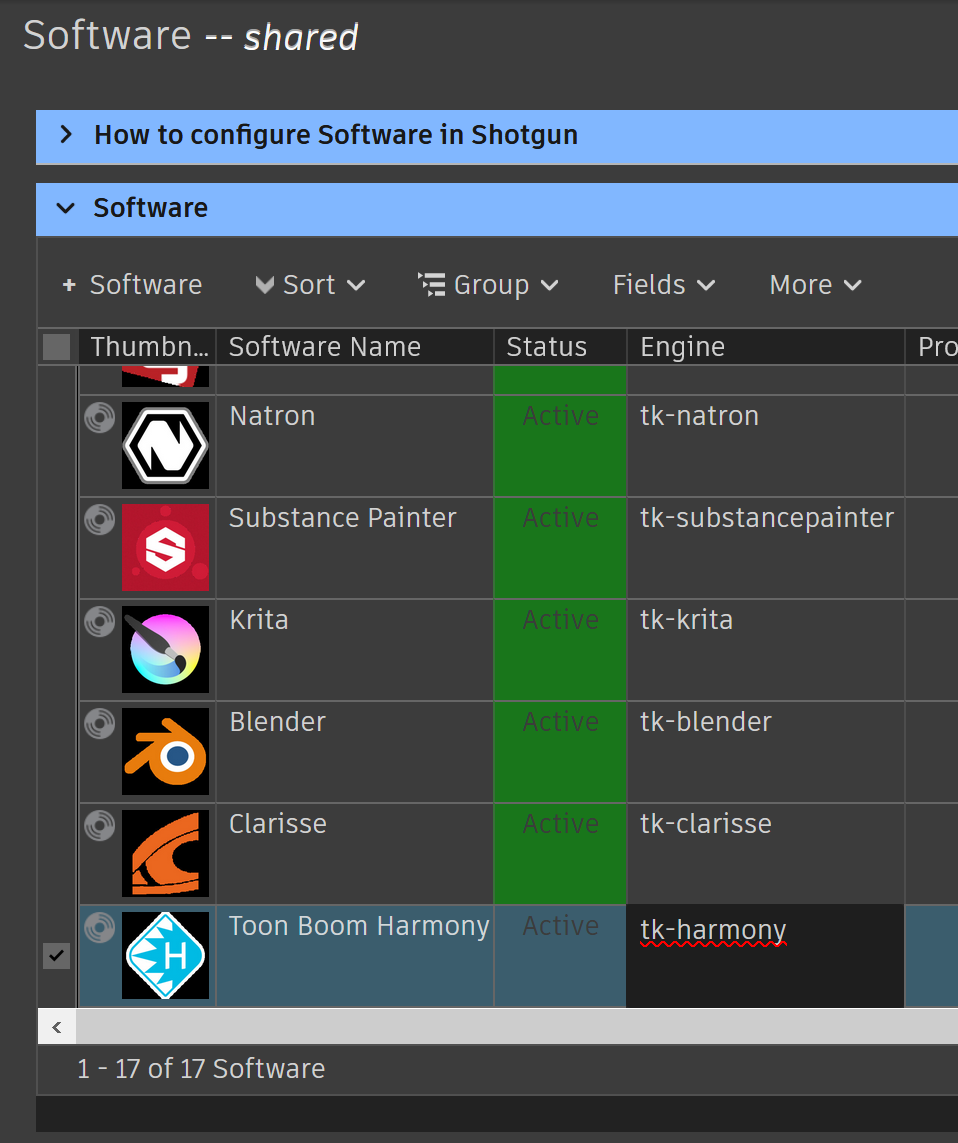The width and height of the screenshot is (958, 1143).
Task: Click the Krita software name
Action: click(x=259, y=620)
